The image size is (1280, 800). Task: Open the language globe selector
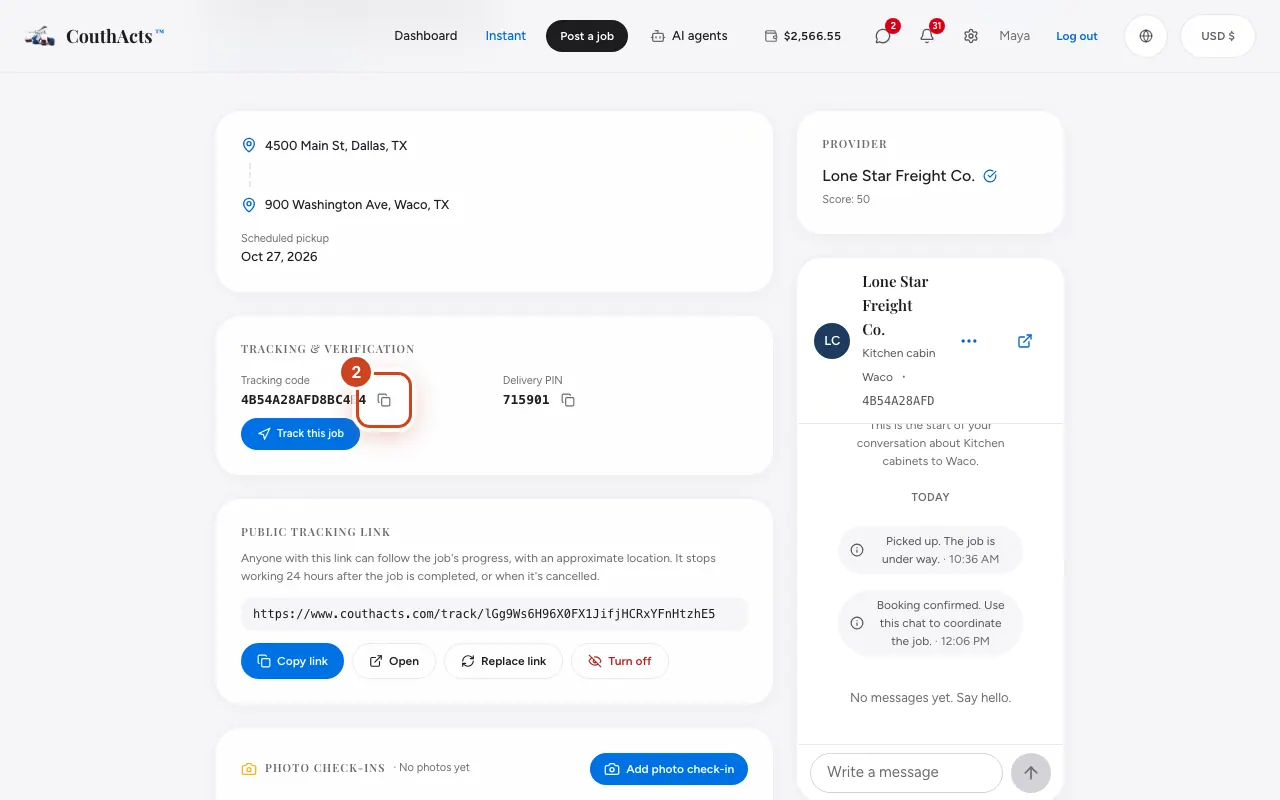[x=1146, y=36]
